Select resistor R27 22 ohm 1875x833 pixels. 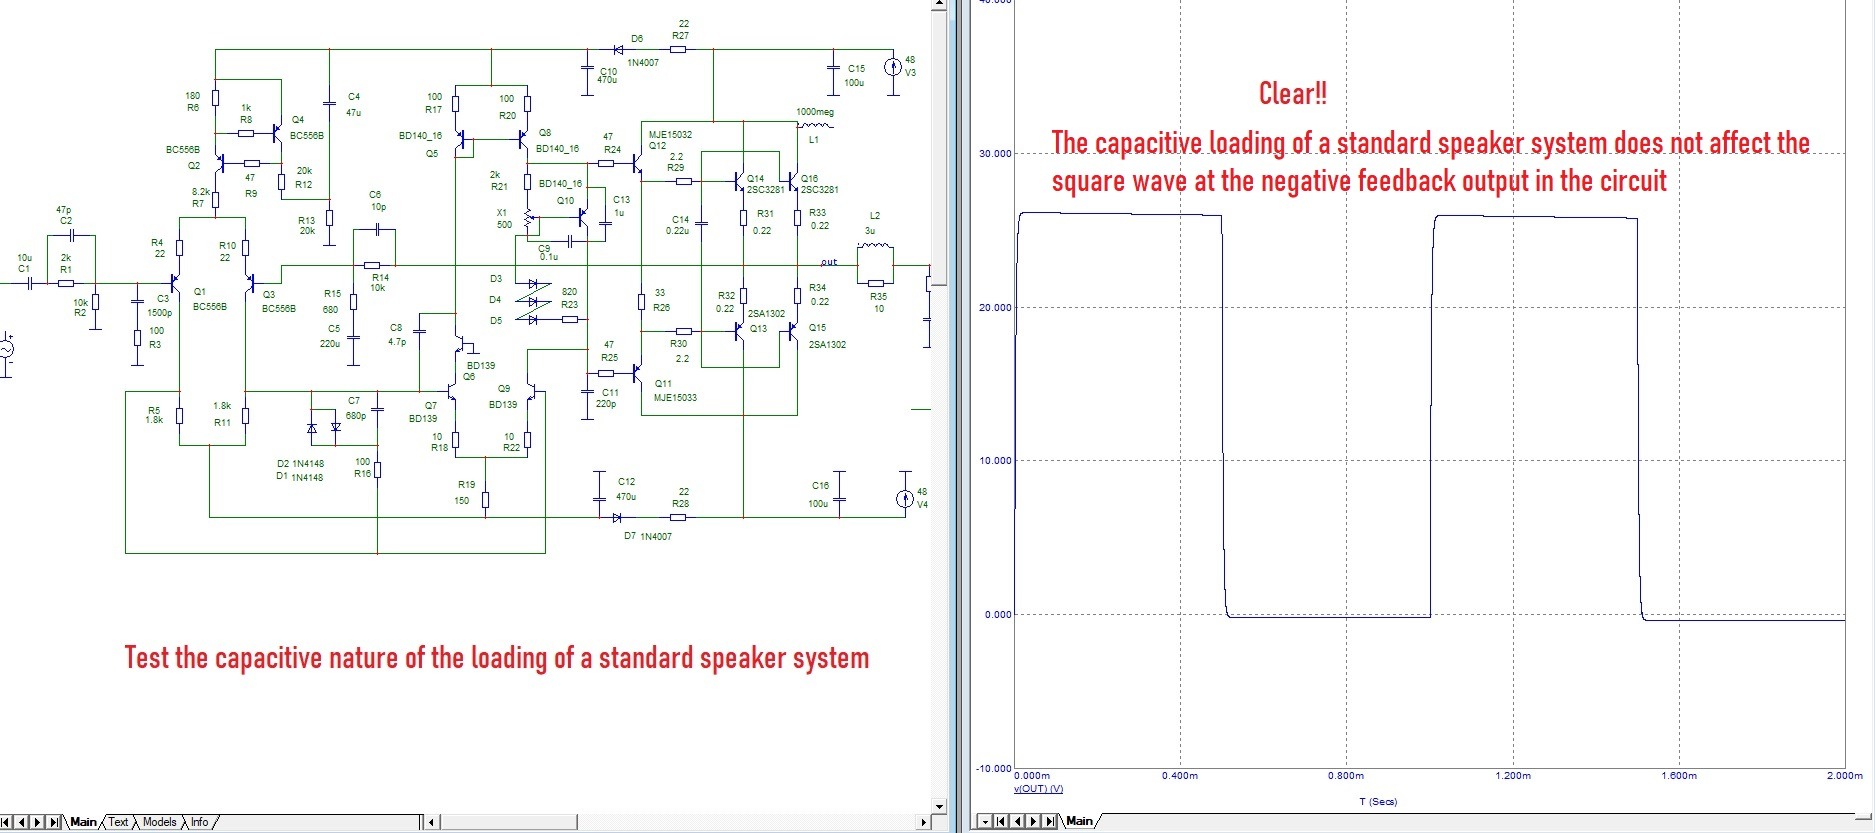click(679, 49)
